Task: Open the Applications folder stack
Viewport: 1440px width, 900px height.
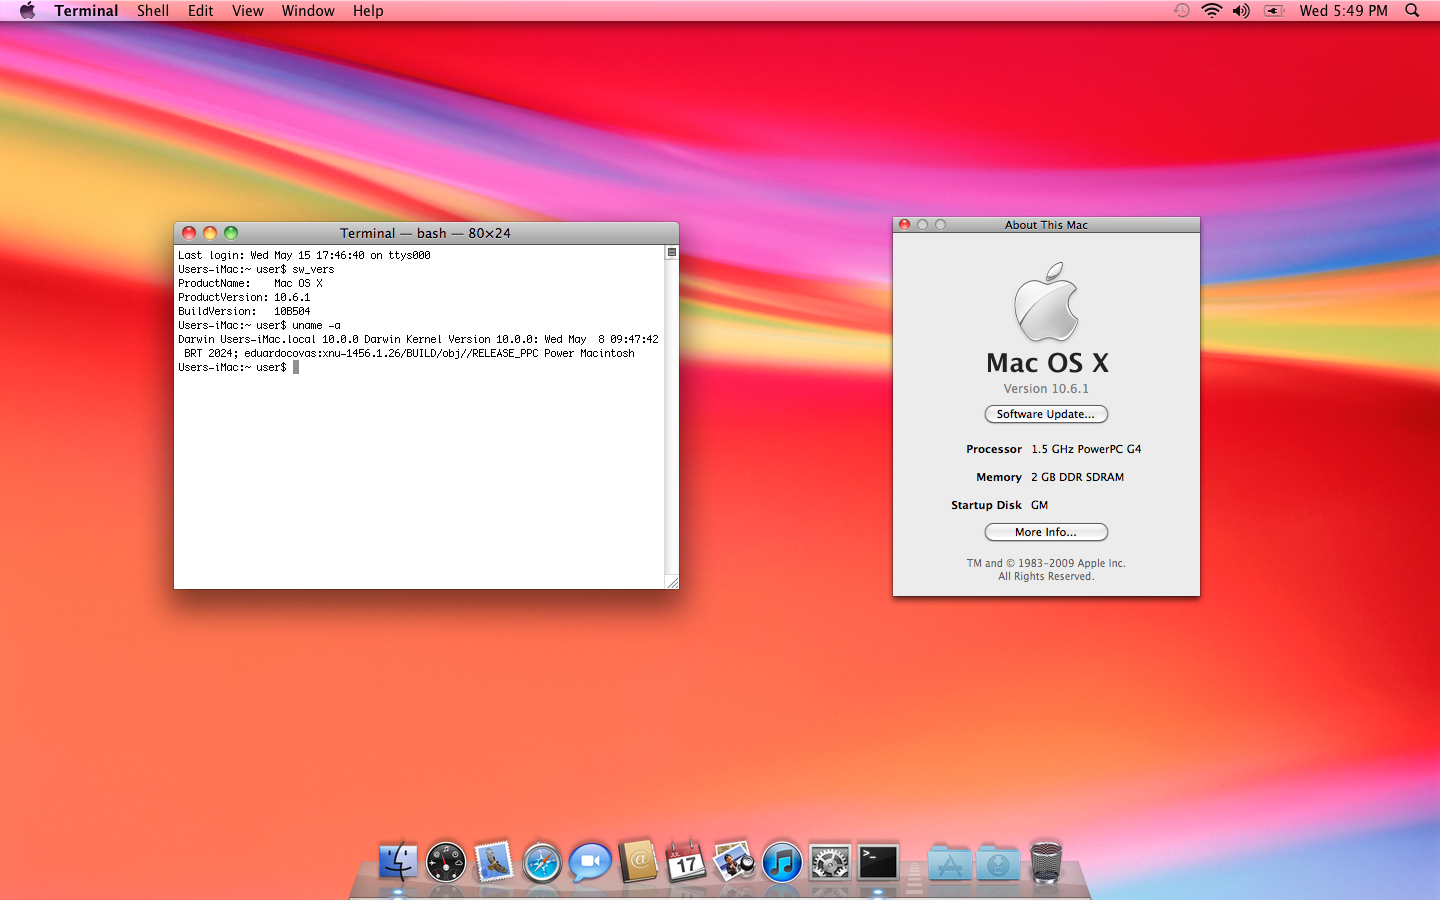Action: tap(950, 862)
